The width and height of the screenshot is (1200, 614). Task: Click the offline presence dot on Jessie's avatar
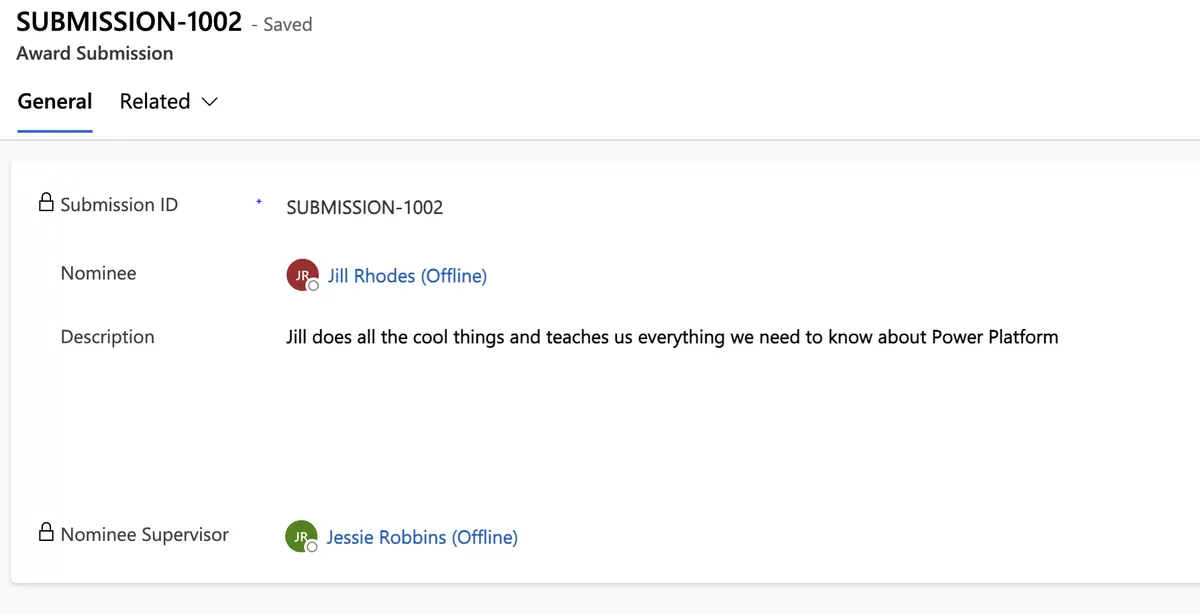click(312, 547)
